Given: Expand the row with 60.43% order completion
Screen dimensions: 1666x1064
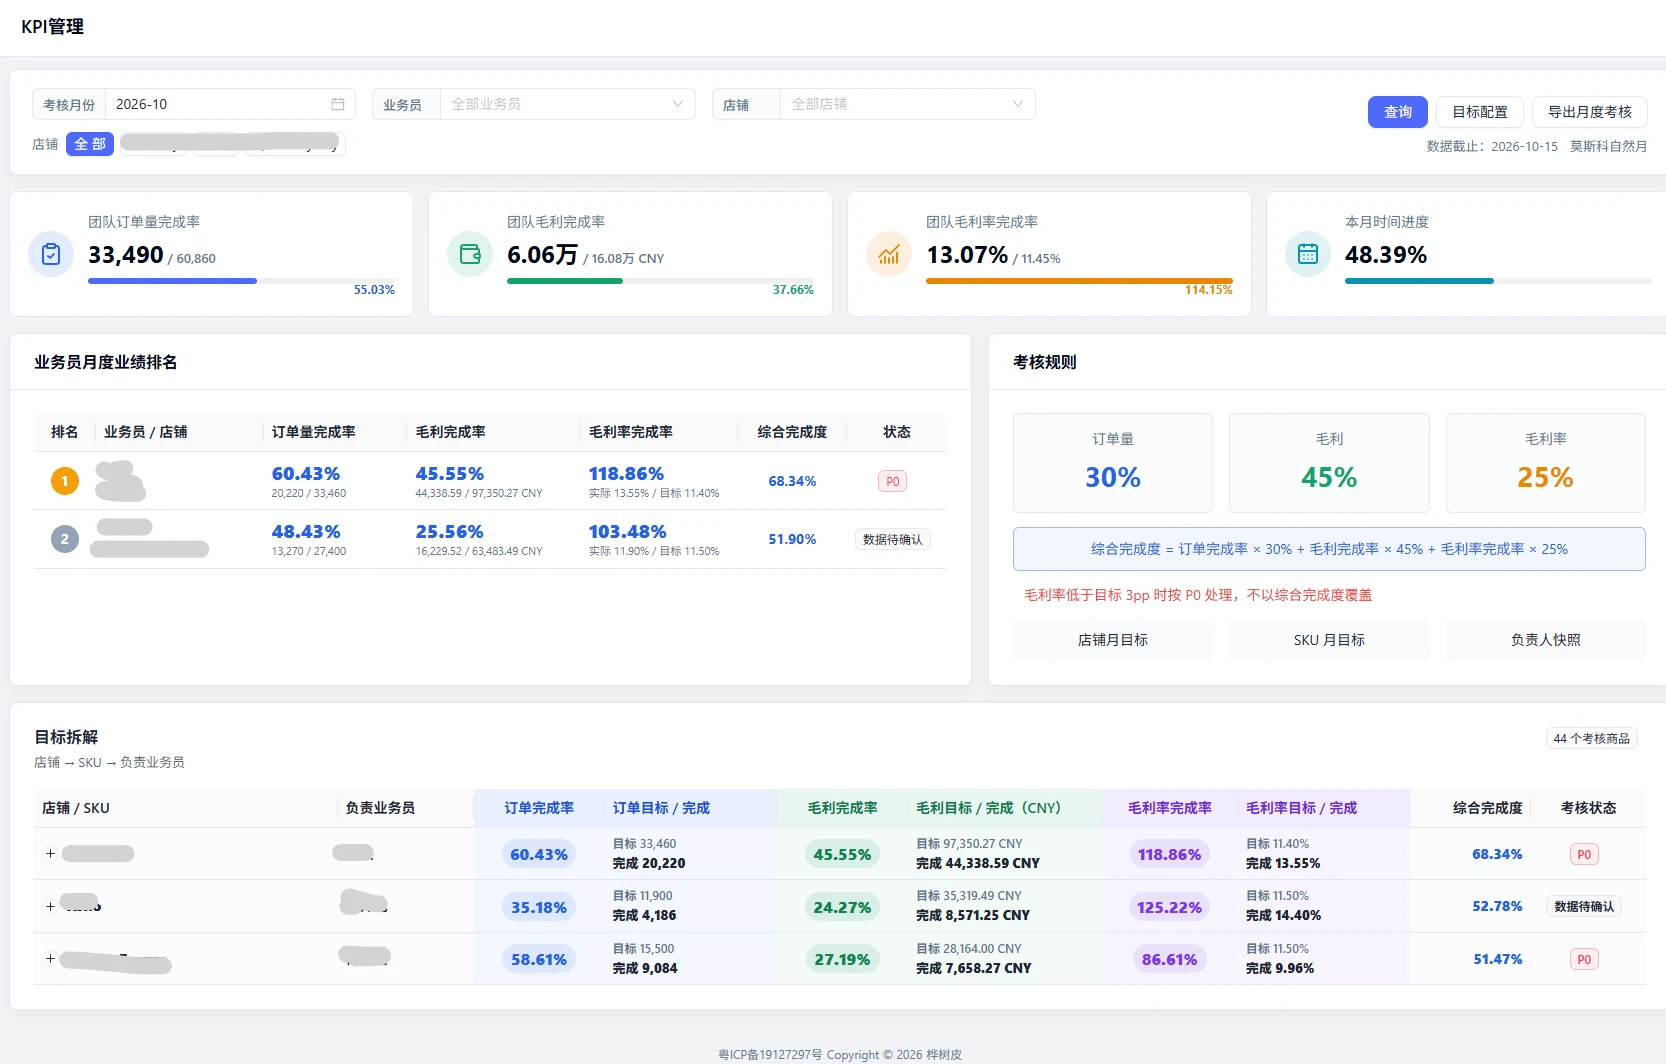Looking at the screenshot, I should pyautogui.click(x=50, y=853).
